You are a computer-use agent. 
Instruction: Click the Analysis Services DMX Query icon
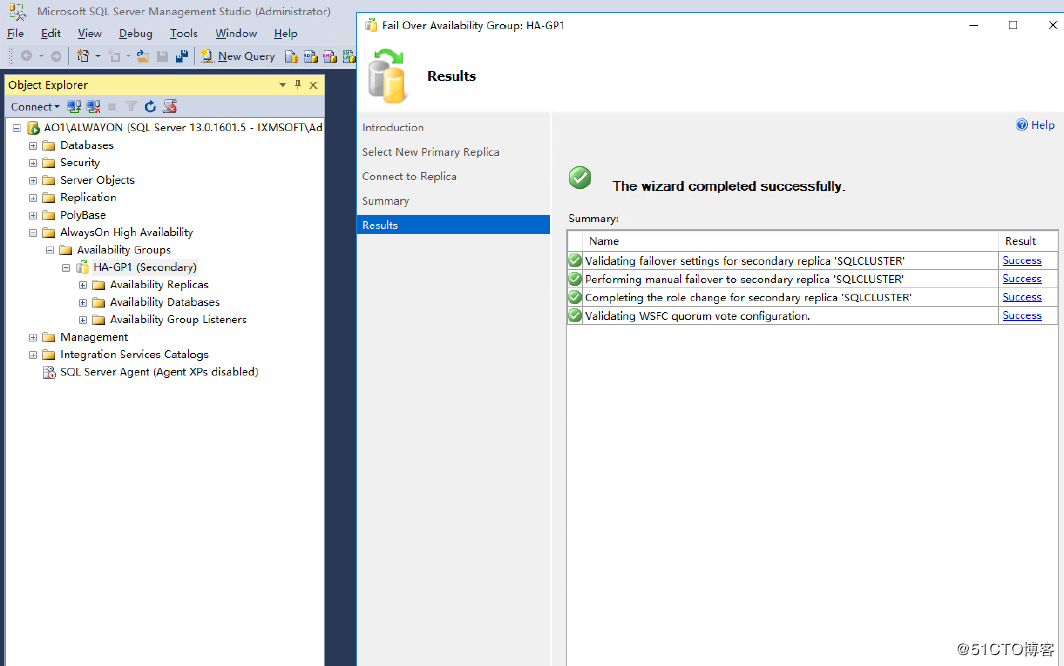coord(330,56)
